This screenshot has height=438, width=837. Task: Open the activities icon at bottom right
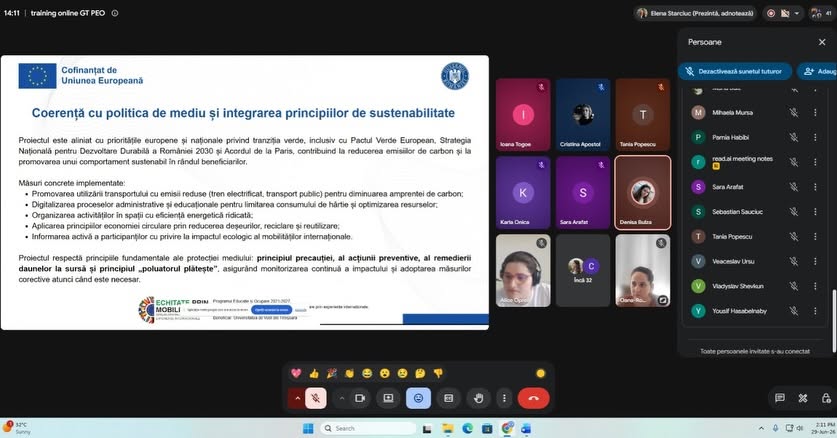(x=803, y=398)
